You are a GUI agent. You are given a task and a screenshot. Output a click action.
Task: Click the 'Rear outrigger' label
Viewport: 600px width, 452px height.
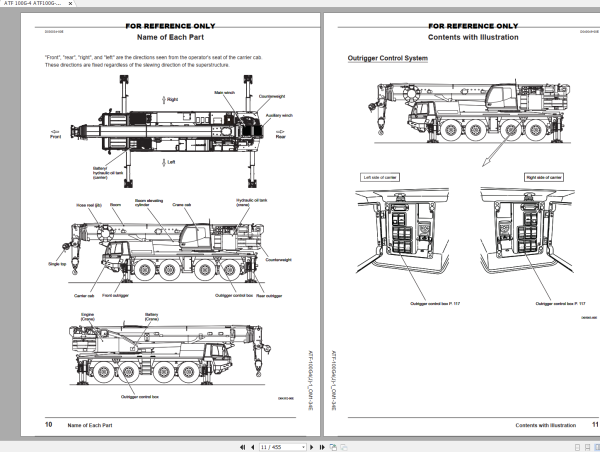[269, 295]
